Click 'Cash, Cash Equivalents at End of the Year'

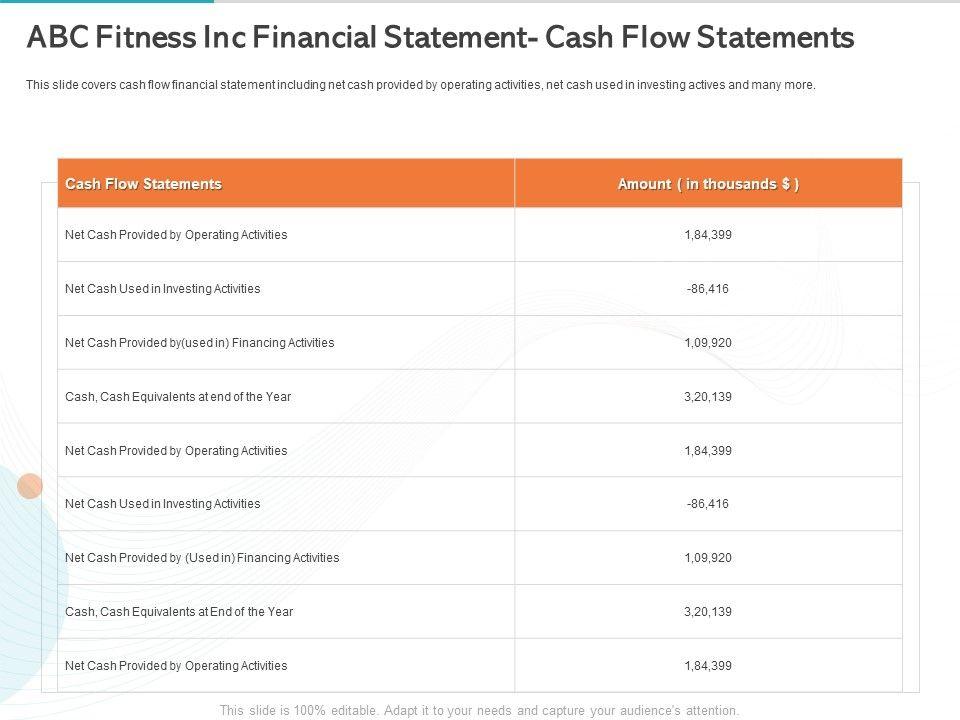coord(179,612)
